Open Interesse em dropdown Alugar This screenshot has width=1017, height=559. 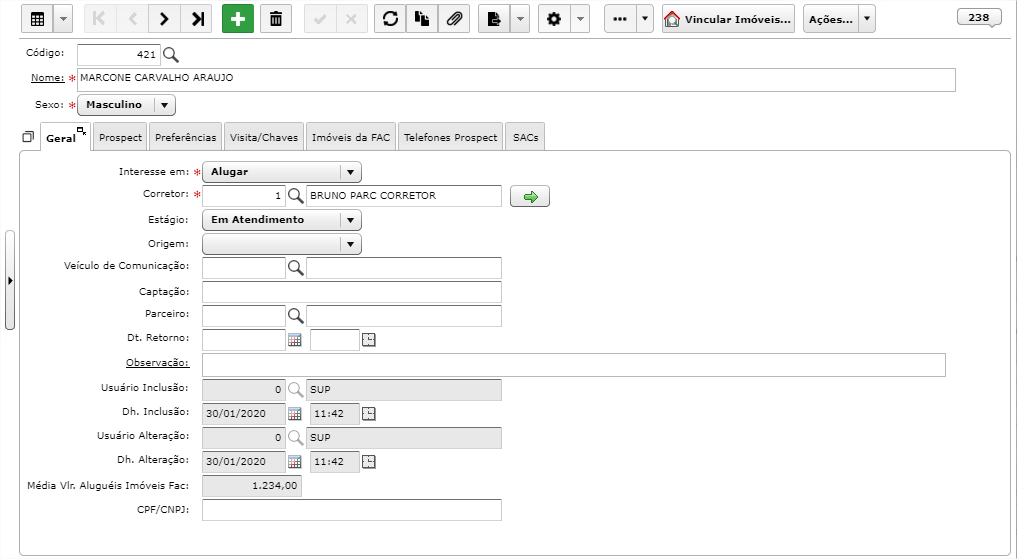(x=282, y=172)
